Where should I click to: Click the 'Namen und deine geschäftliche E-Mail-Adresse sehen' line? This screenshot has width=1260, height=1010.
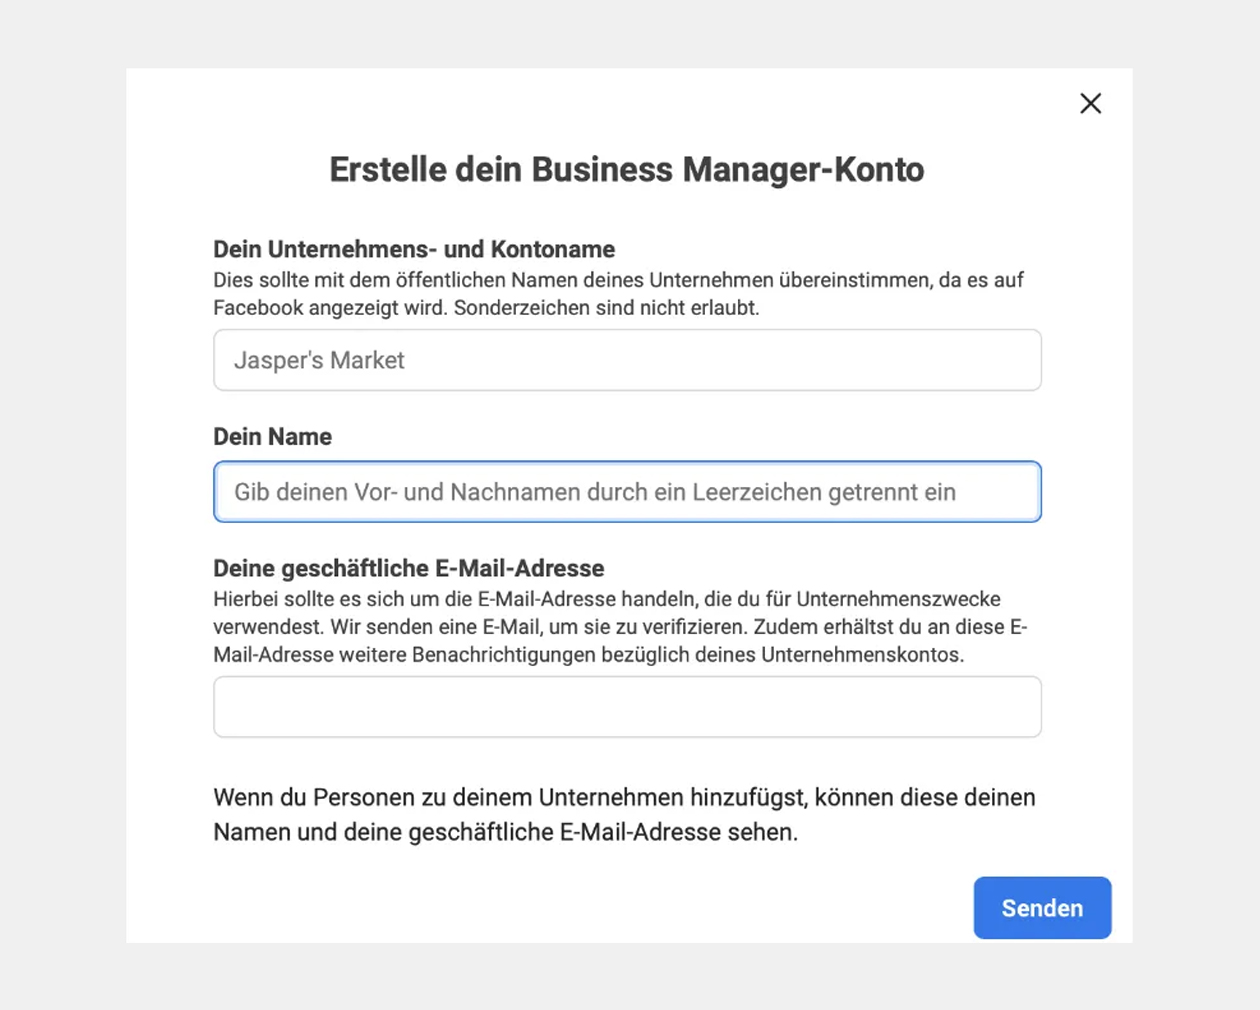[505, 832]
